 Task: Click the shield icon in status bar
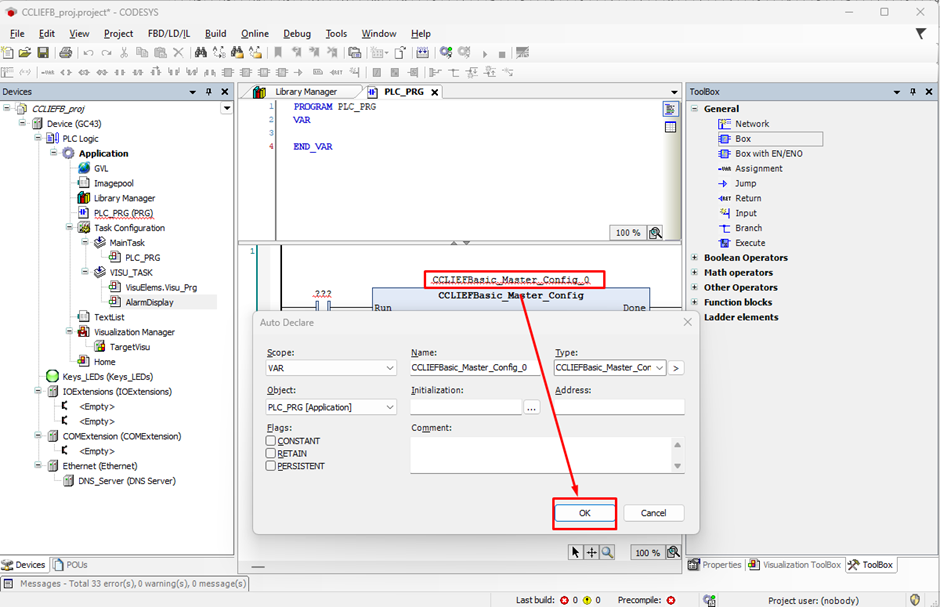(915, 599)
